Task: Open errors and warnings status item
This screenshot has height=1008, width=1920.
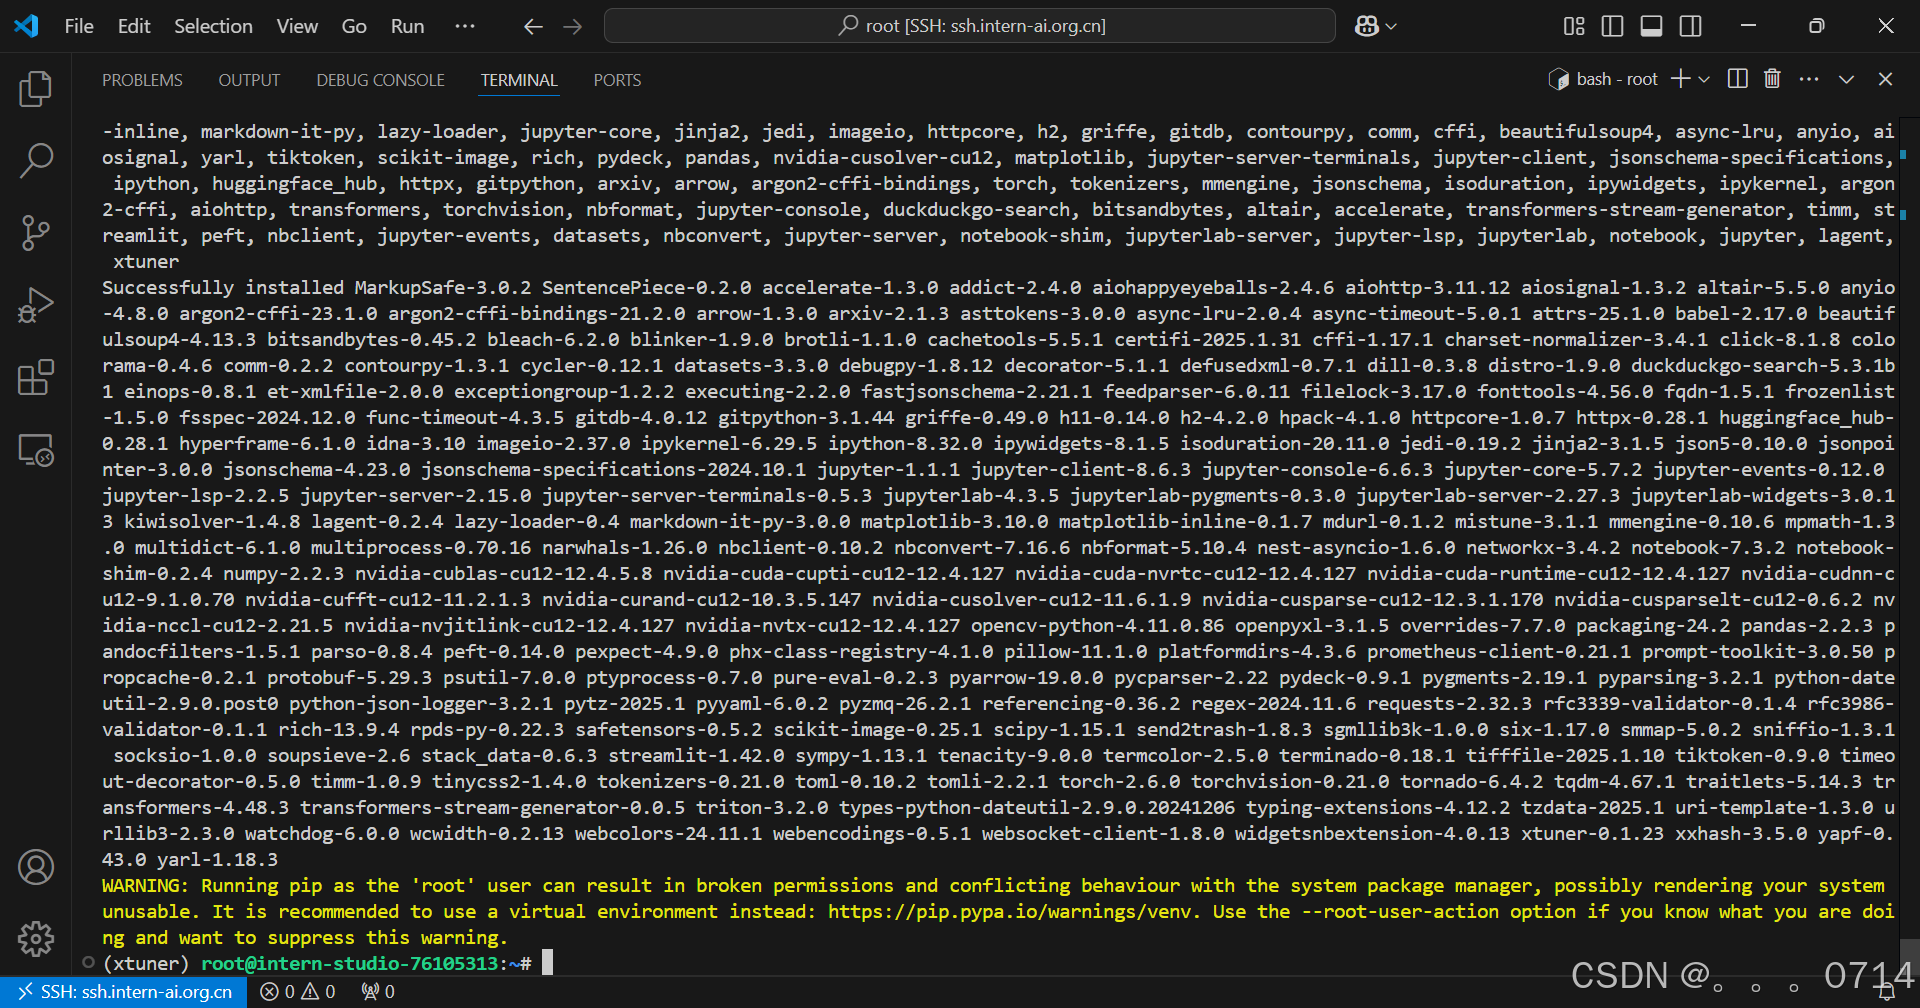Action: pos(298,992)
